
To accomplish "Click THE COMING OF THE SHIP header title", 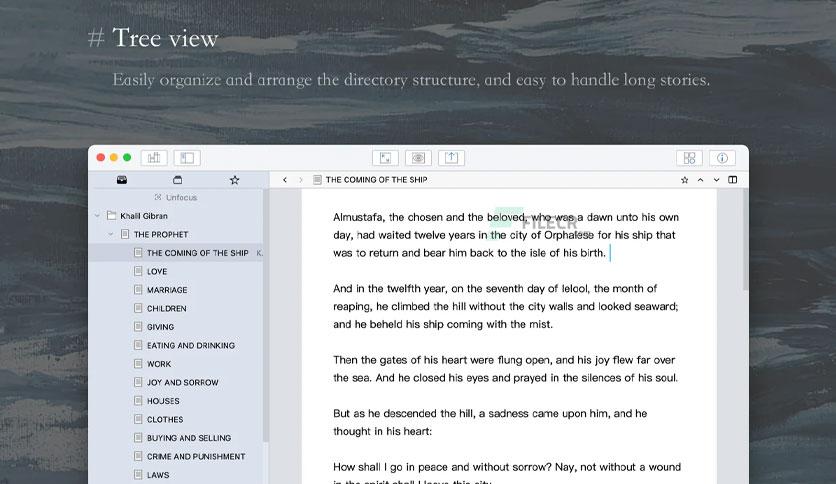I will pyautogui.click(x=376, y=180).
